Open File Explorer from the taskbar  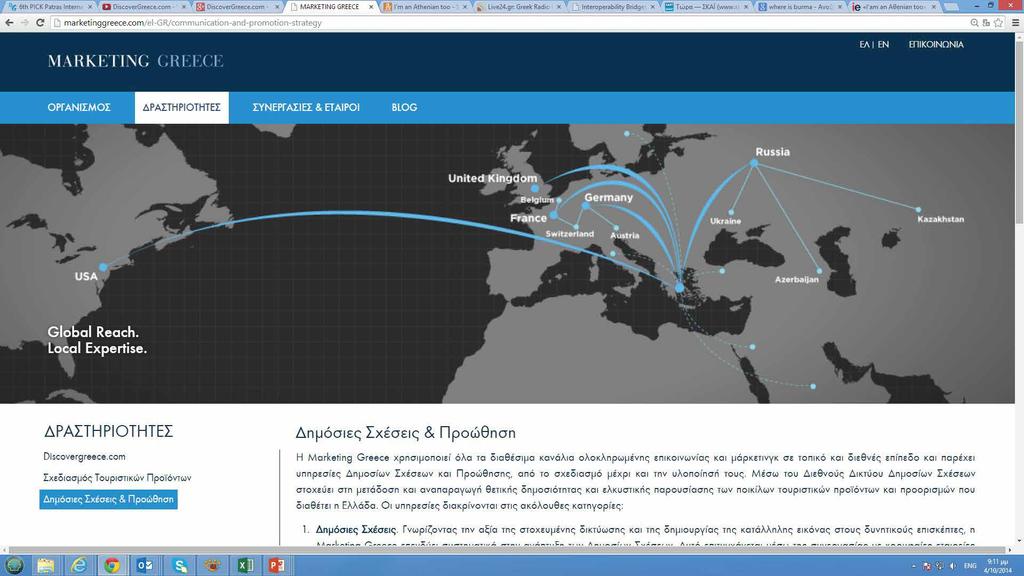pyautogui.click(x=46, y=565)
